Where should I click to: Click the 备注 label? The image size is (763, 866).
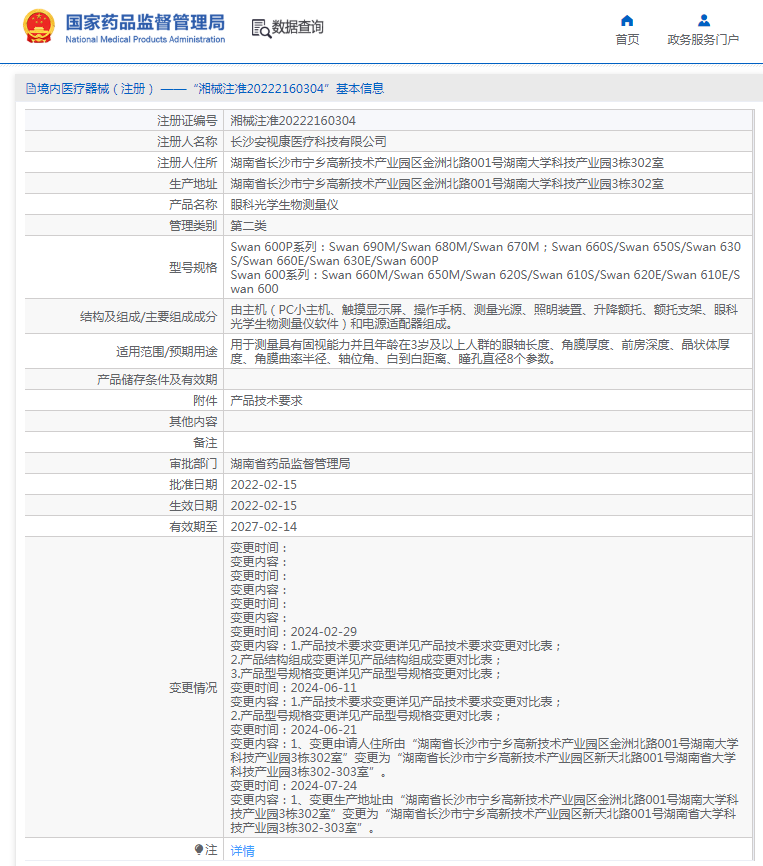point(205,442)
